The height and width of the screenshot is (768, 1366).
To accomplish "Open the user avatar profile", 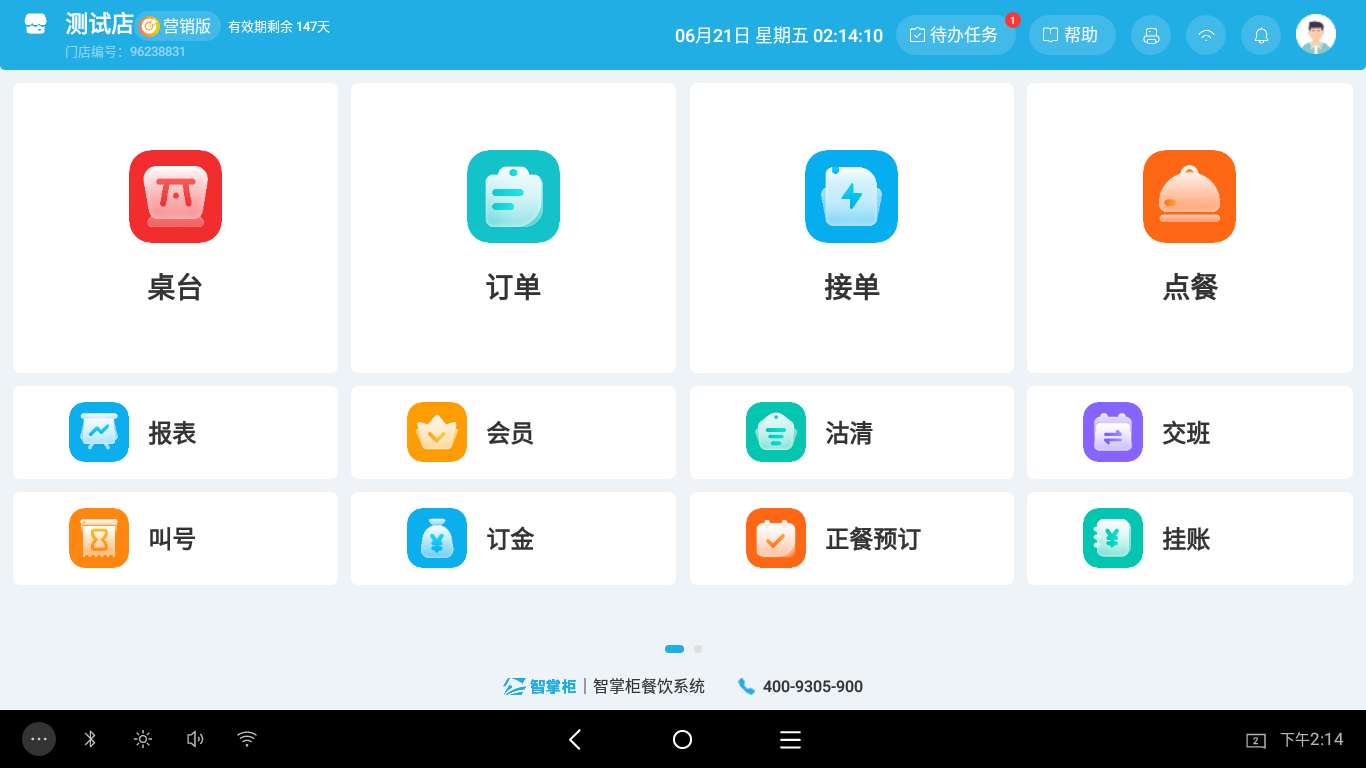I will point(1316,34).
